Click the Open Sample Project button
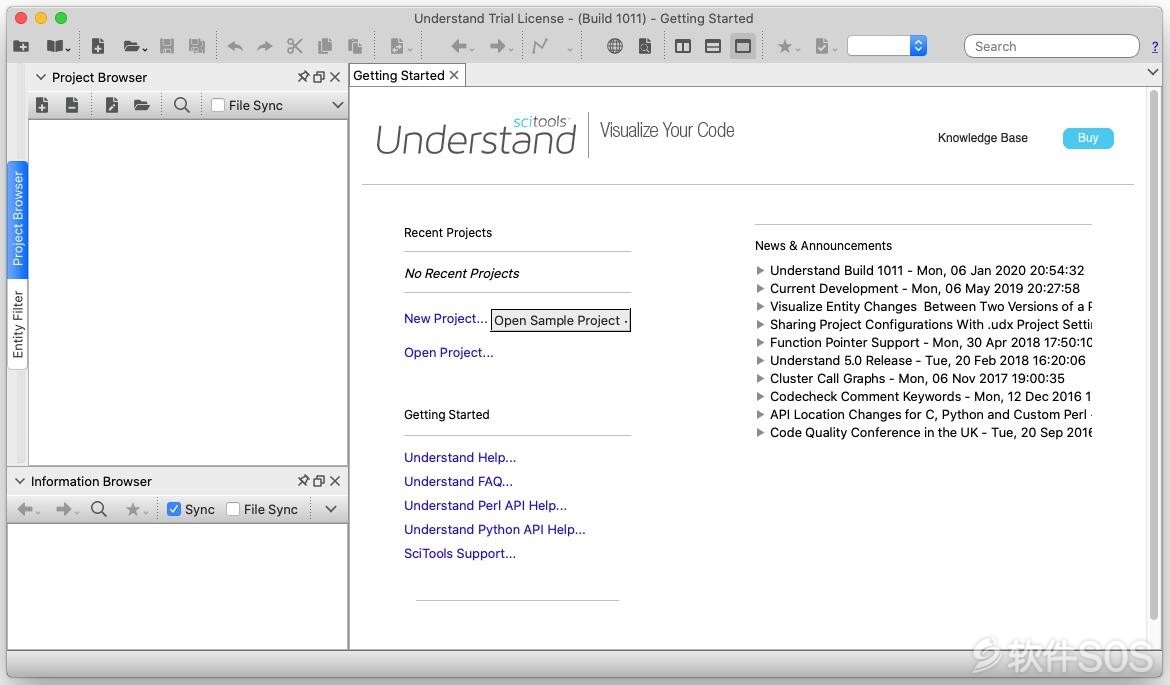1170x685 pixels. click(560, 320)
